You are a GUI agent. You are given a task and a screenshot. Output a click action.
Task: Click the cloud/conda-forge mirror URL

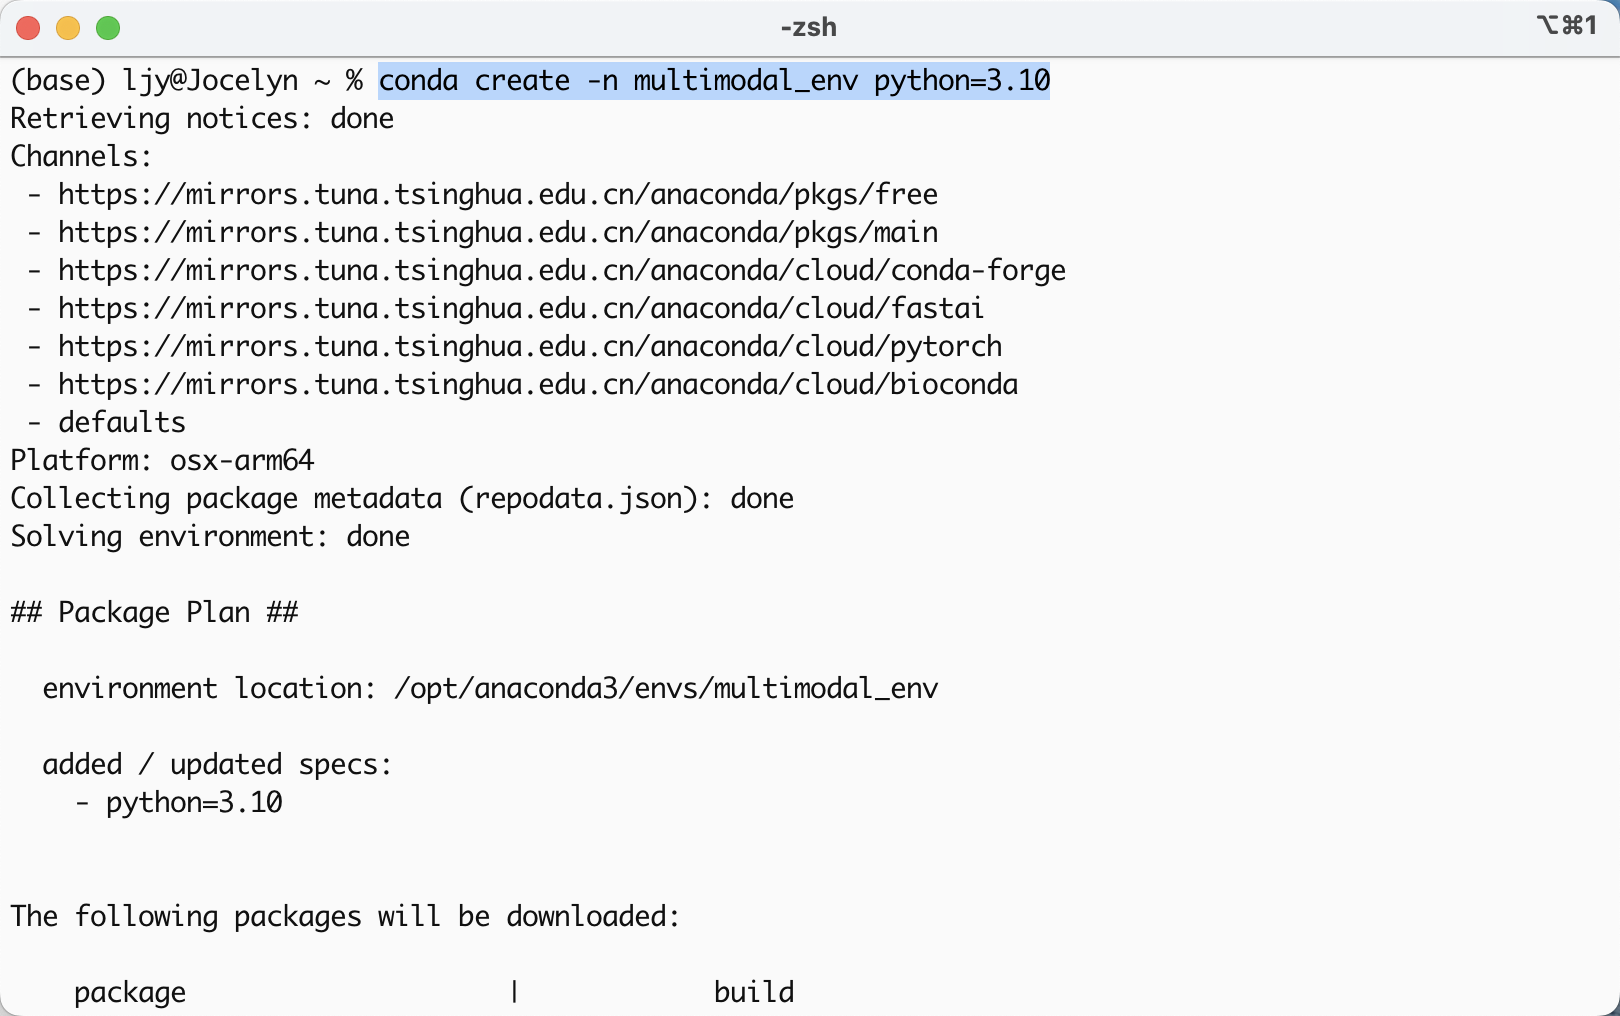pos(562,270)
